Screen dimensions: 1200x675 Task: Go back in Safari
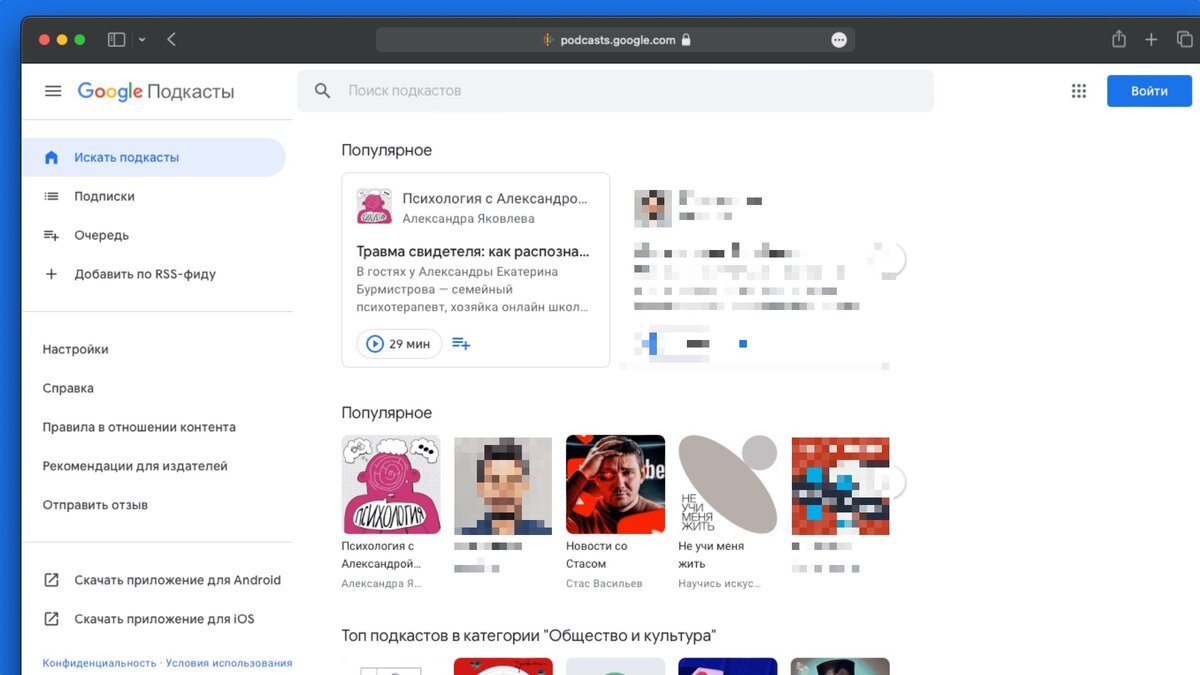coord(171,40)
